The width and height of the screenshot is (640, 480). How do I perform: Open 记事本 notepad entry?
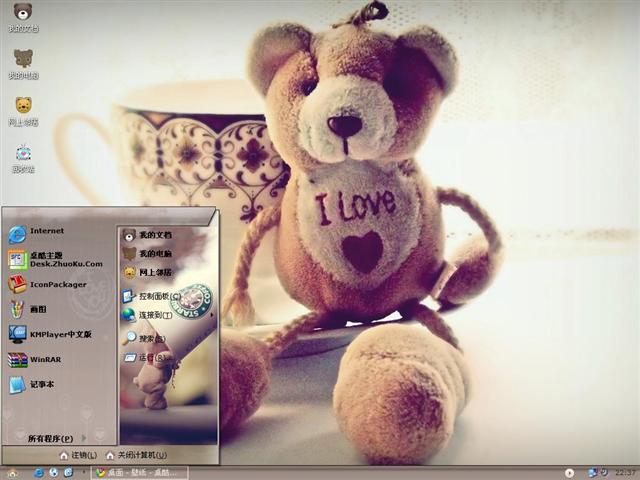[x=31, y=384]
